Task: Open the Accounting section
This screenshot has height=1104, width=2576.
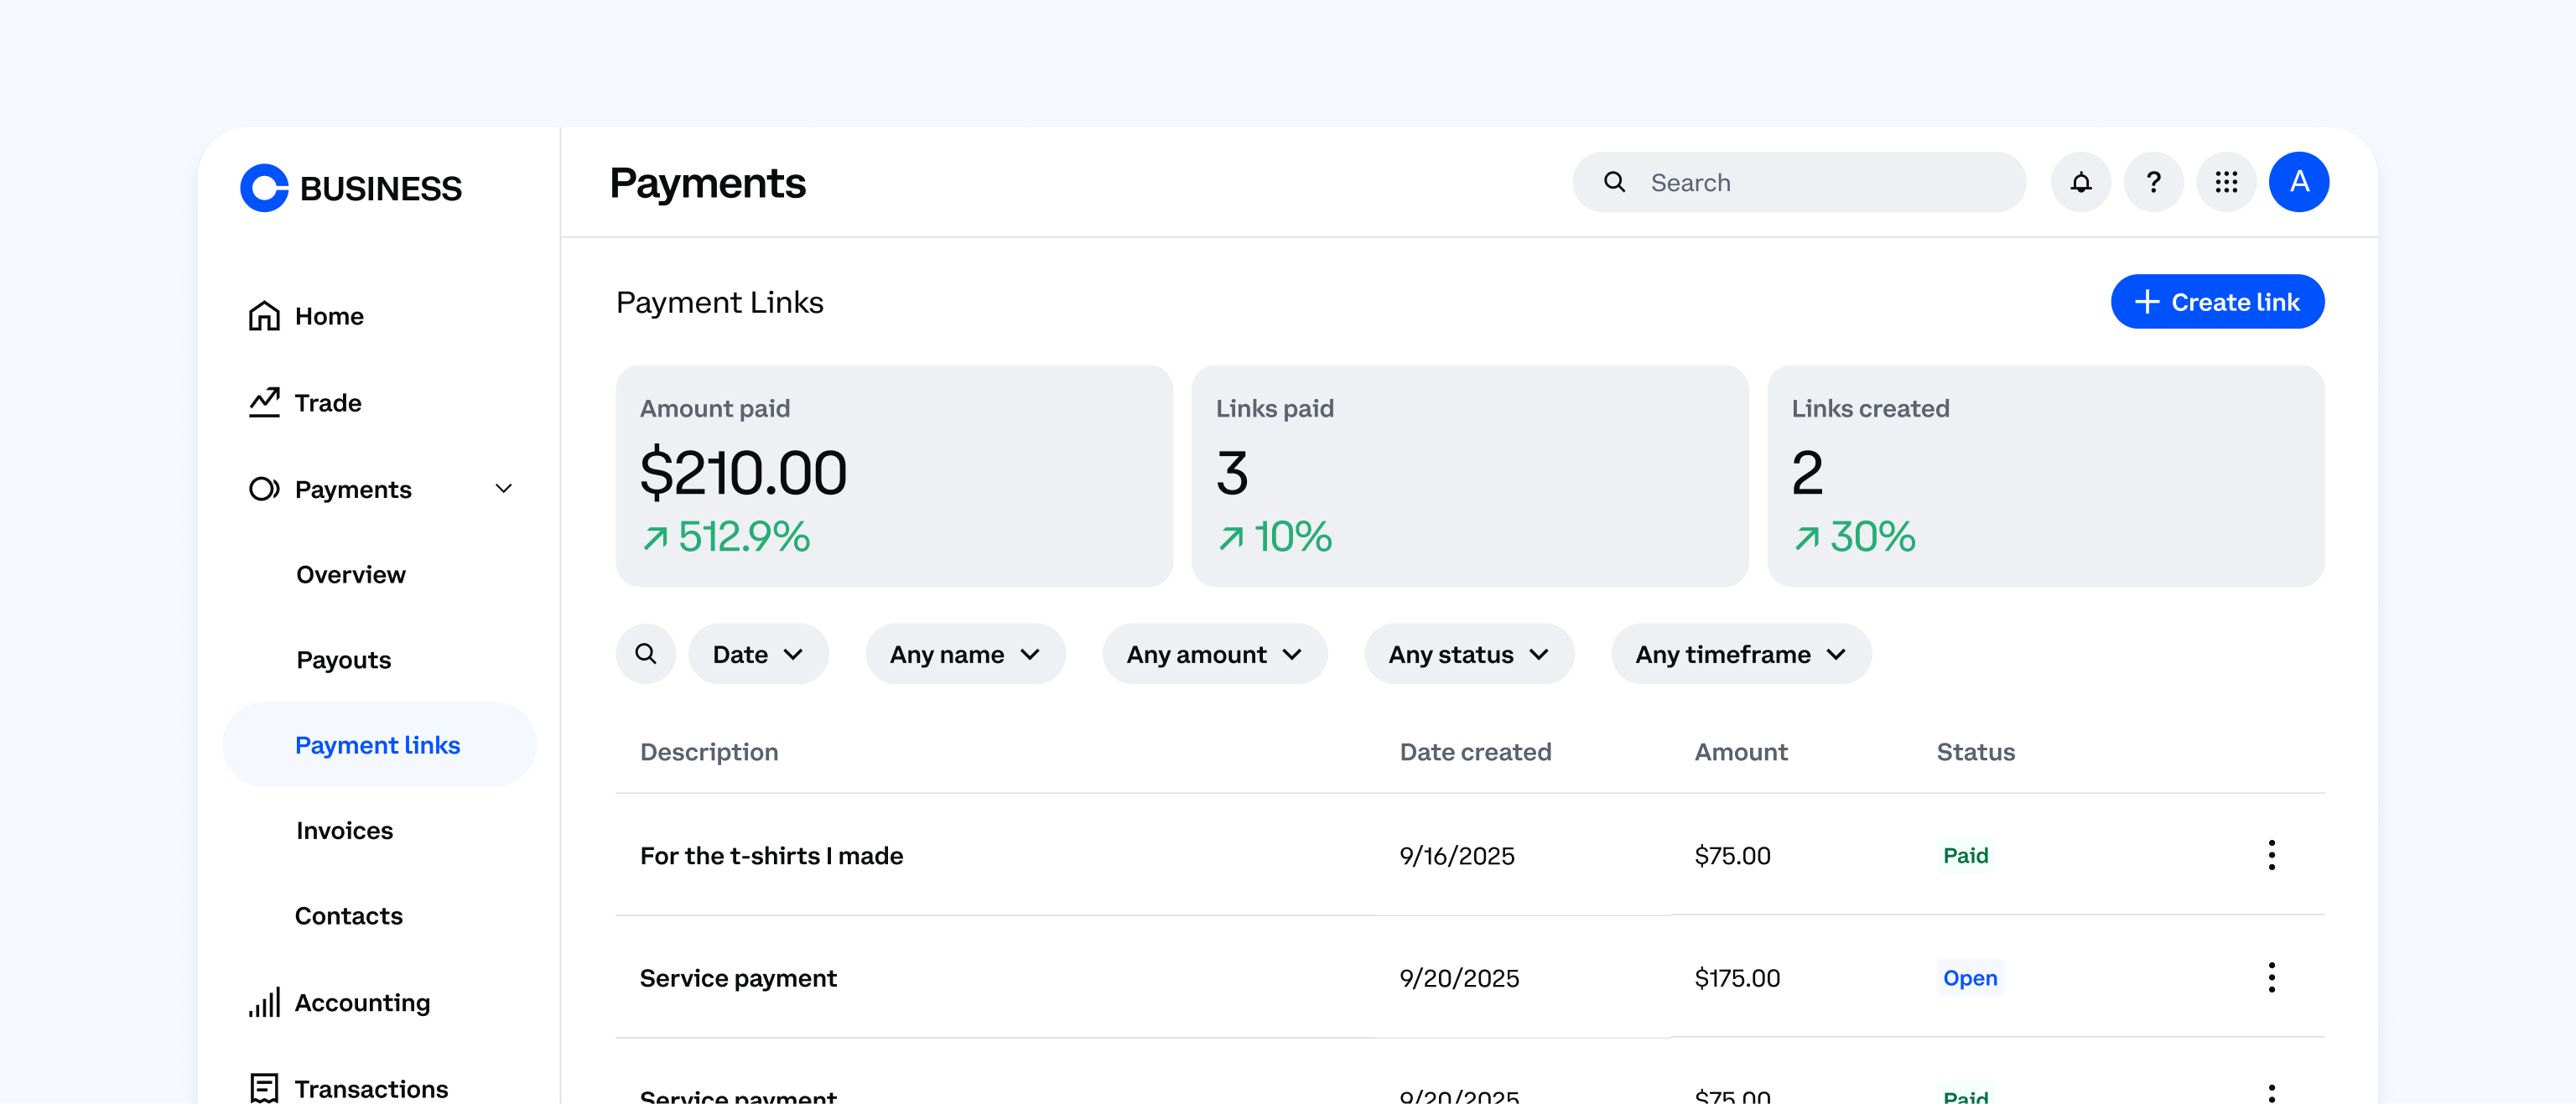Action: 362,1002
